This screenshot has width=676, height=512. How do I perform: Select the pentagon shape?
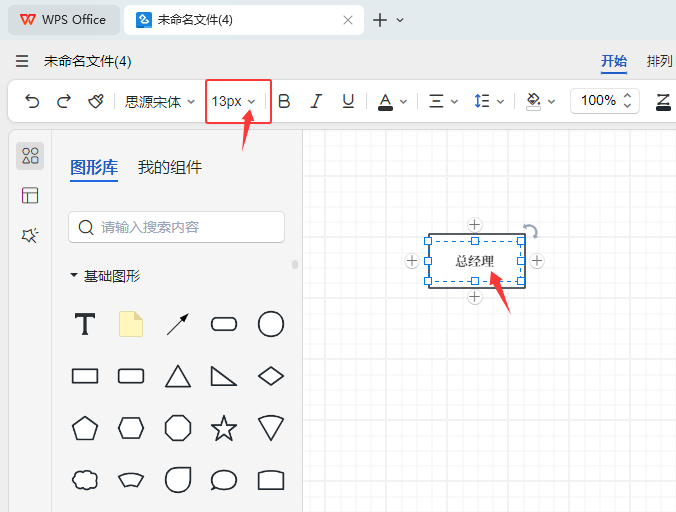(85, 428)
